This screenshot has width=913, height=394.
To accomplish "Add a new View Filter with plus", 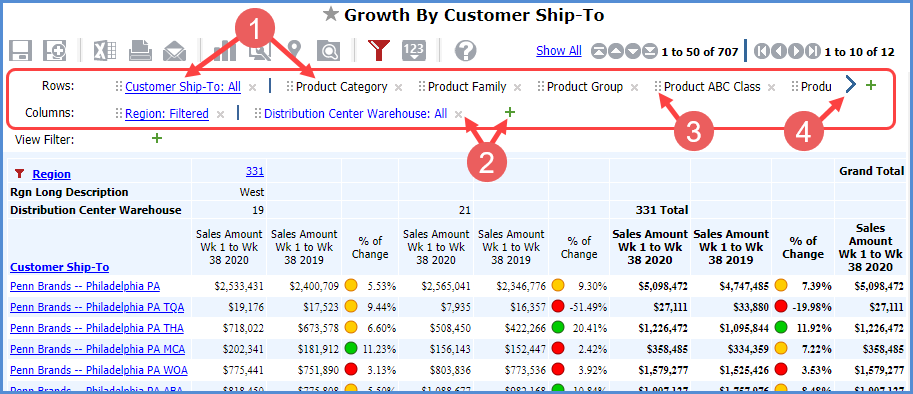I will (x=157, y=139).
